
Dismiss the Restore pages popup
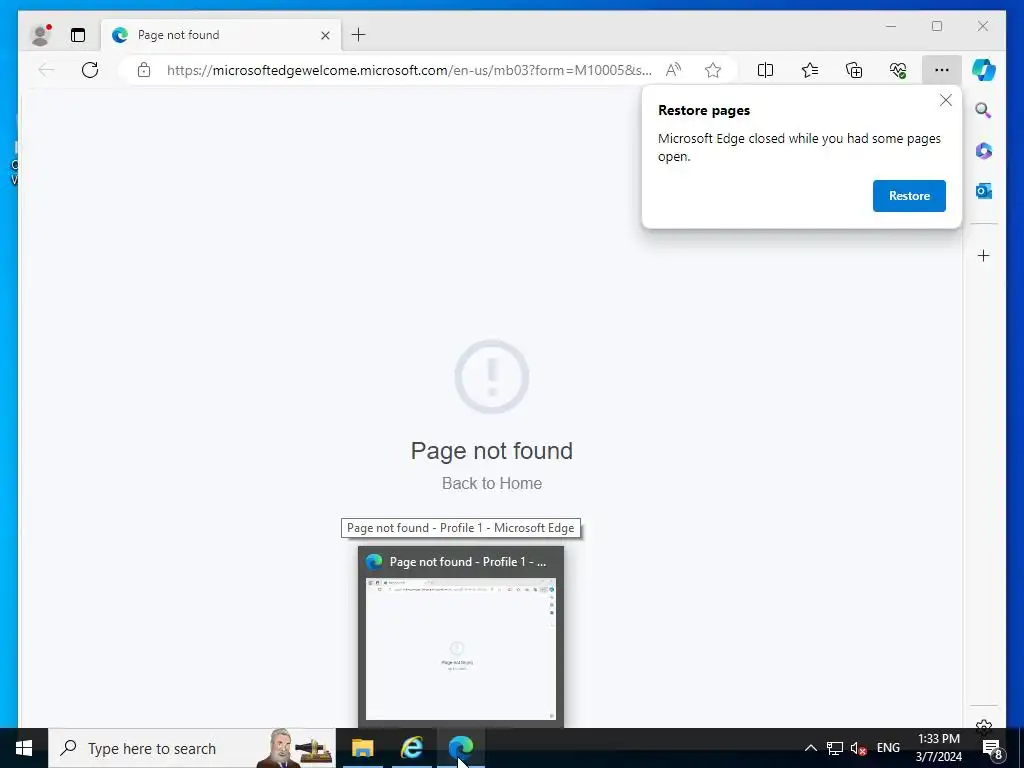pyautogui.click(x=946, y=100)
